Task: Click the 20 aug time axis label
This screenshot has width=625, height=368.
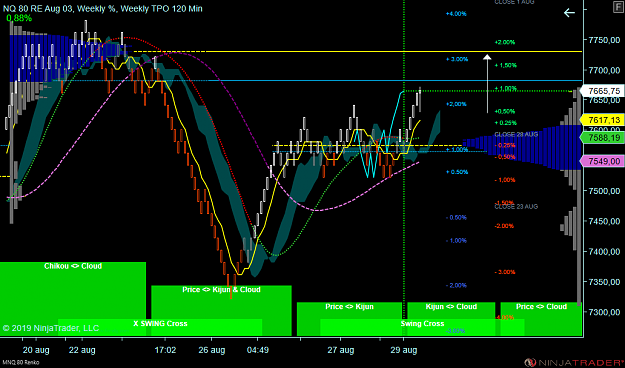Action: point(36,350)
